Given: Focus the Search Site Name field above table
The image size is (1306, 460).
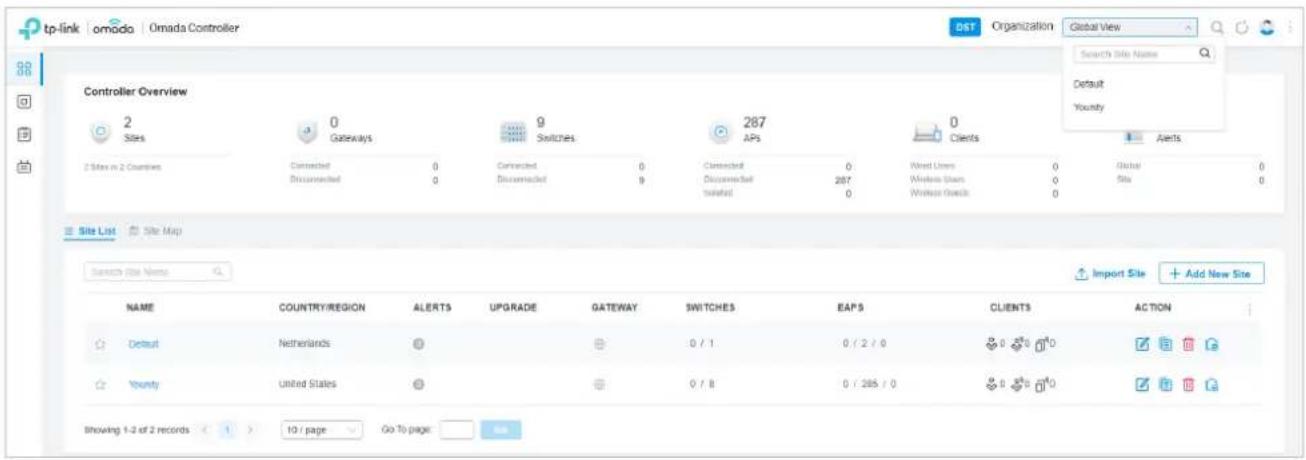Looking at the screenshot, I should pyautogui.click(x=158, y=271).
